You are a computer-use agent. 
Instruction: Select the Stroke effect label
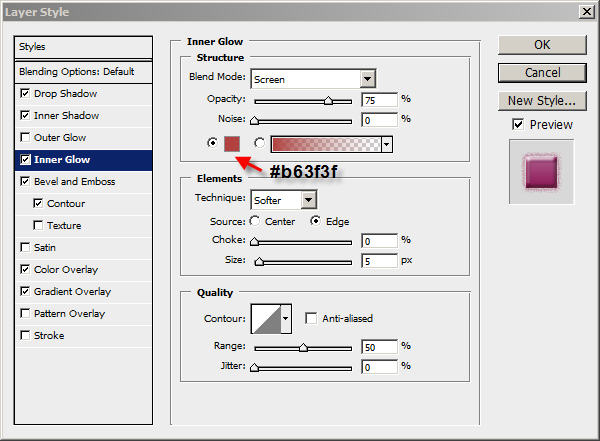coord(49,335)
